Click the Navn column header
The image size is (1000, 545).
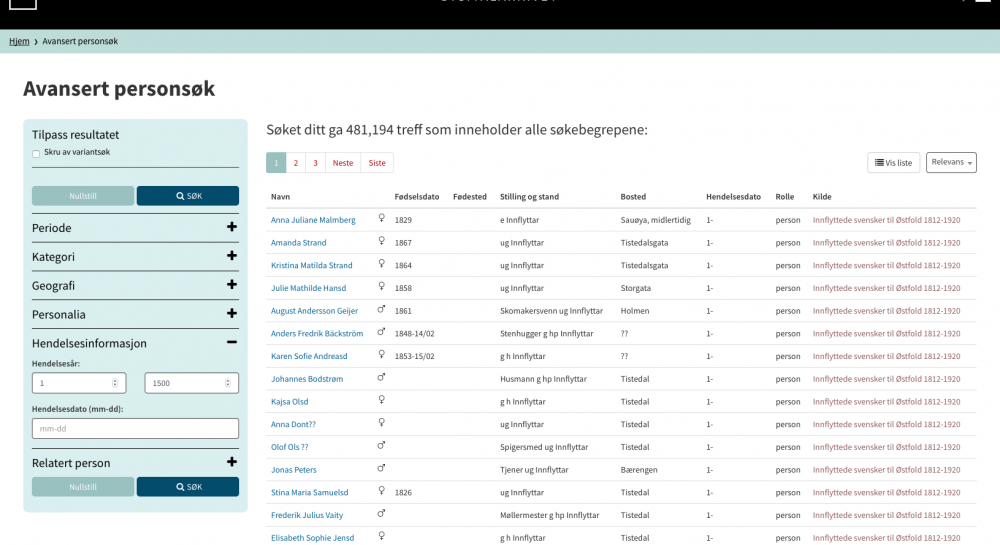(281, 197)
